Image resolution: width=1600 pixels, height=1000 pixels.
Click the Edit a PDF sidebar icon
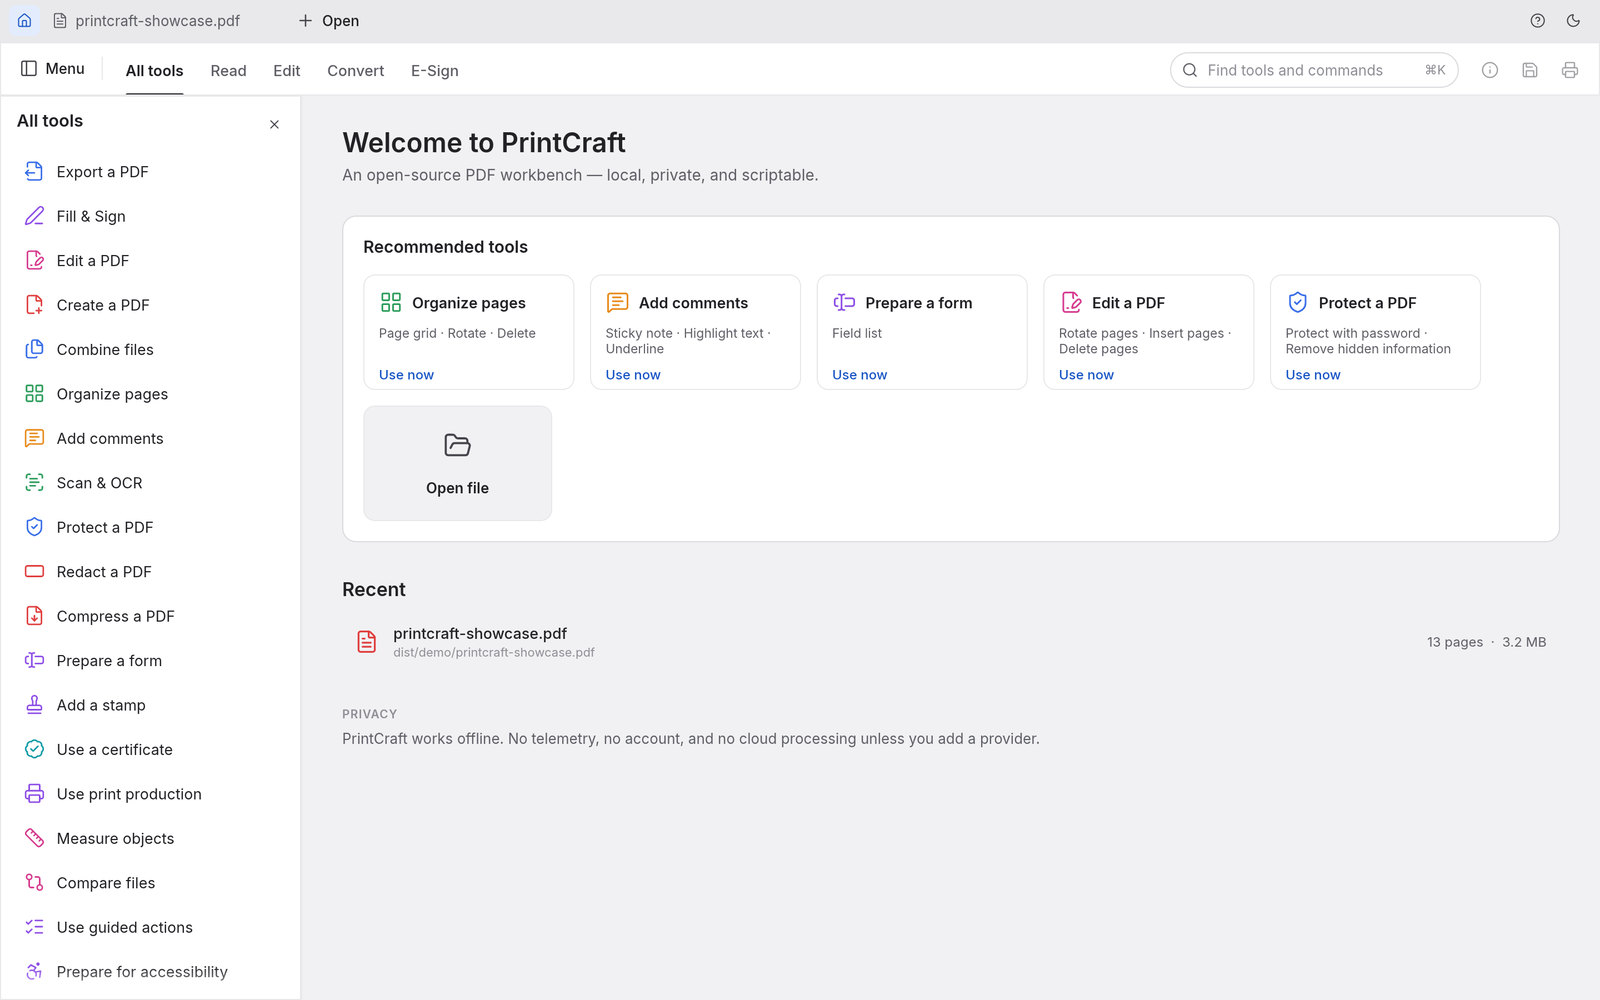click(34, 260)
